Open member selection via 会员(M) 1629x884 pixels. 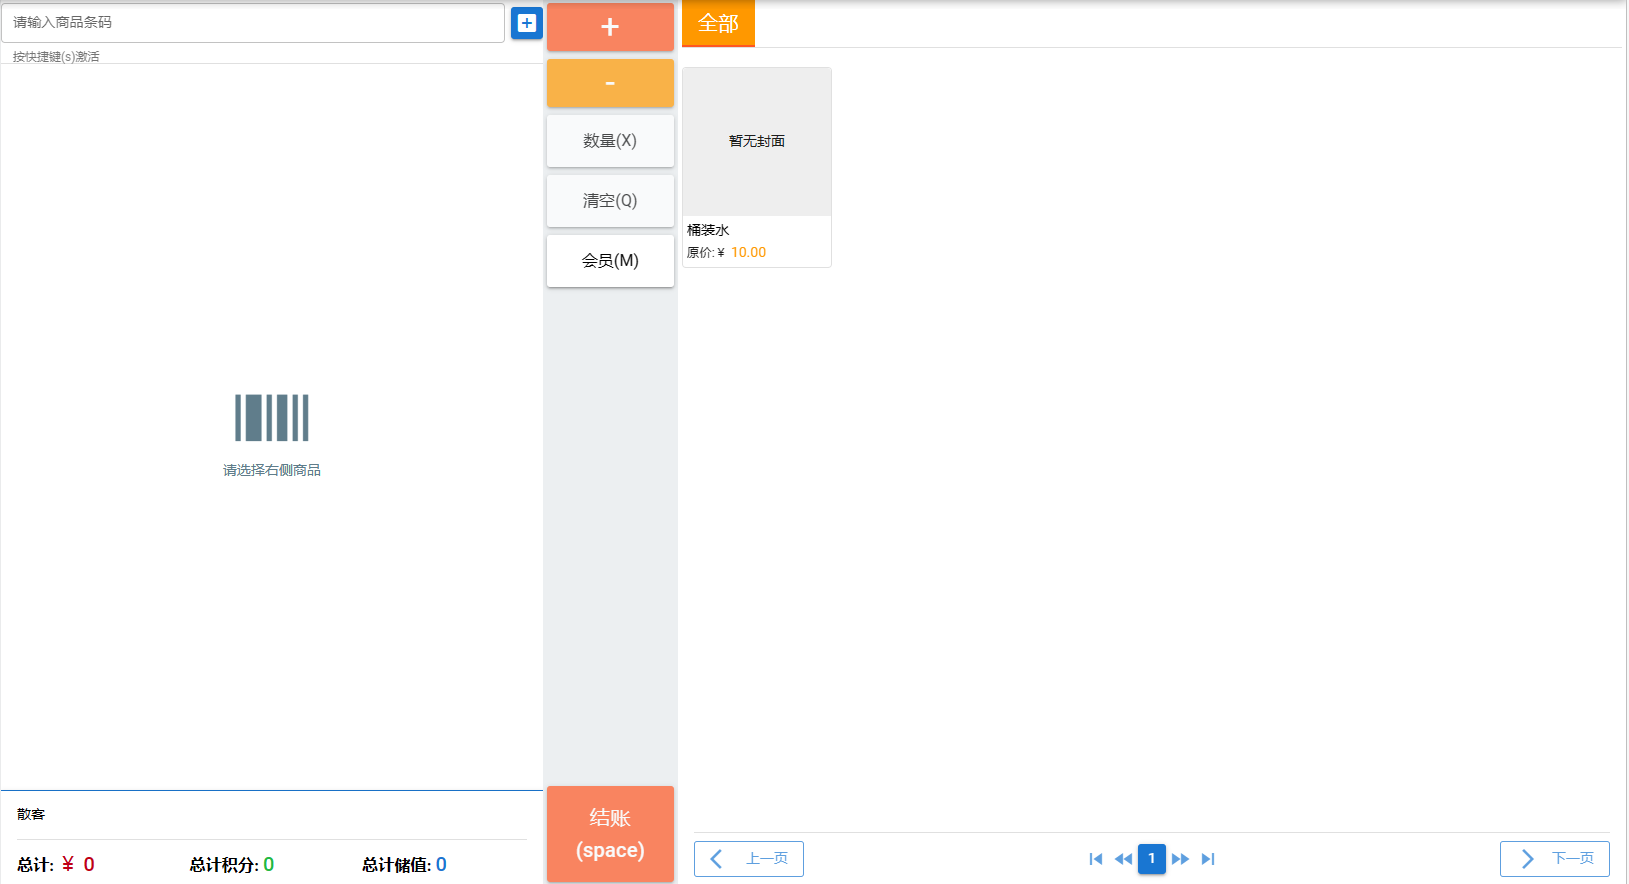610,261
